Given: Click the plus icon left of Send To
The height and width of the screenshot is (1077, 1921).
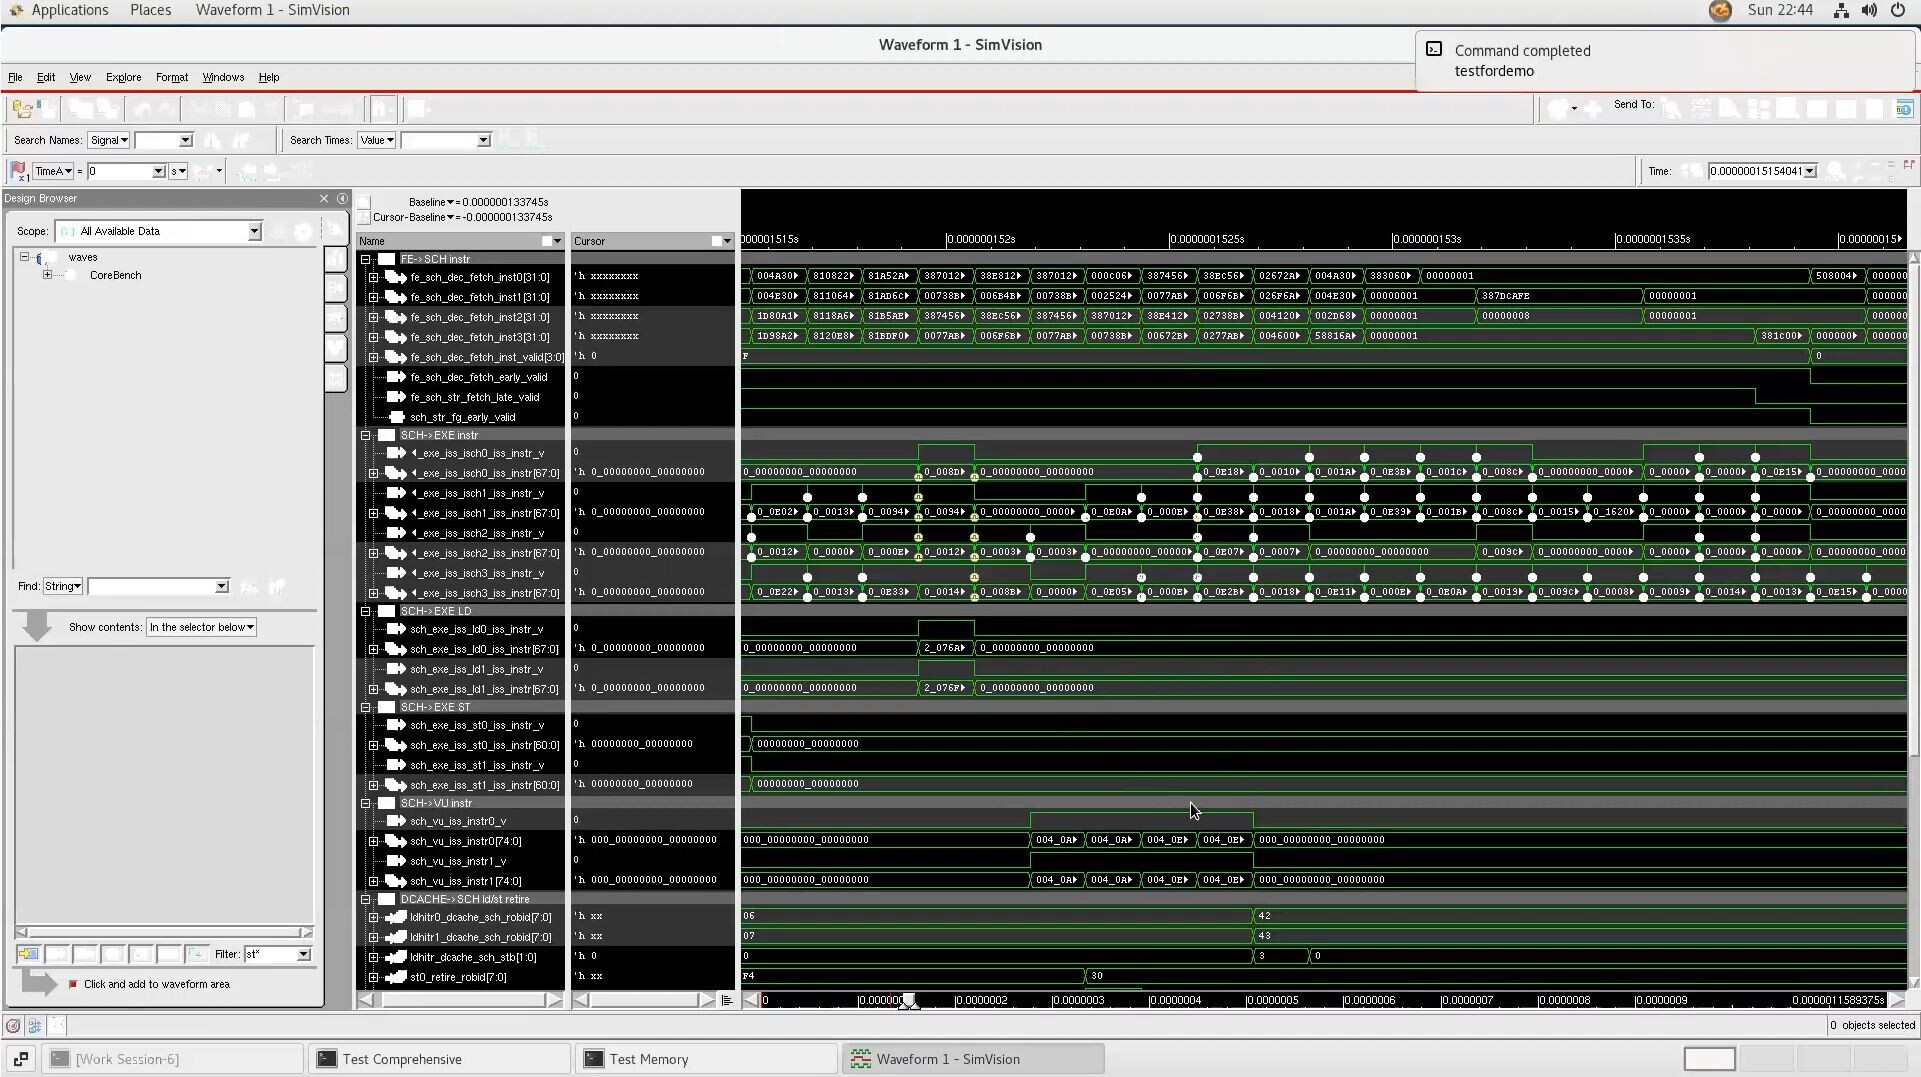Looking at the screenshot, I should pyautogui.click(x=1593, y=108).
